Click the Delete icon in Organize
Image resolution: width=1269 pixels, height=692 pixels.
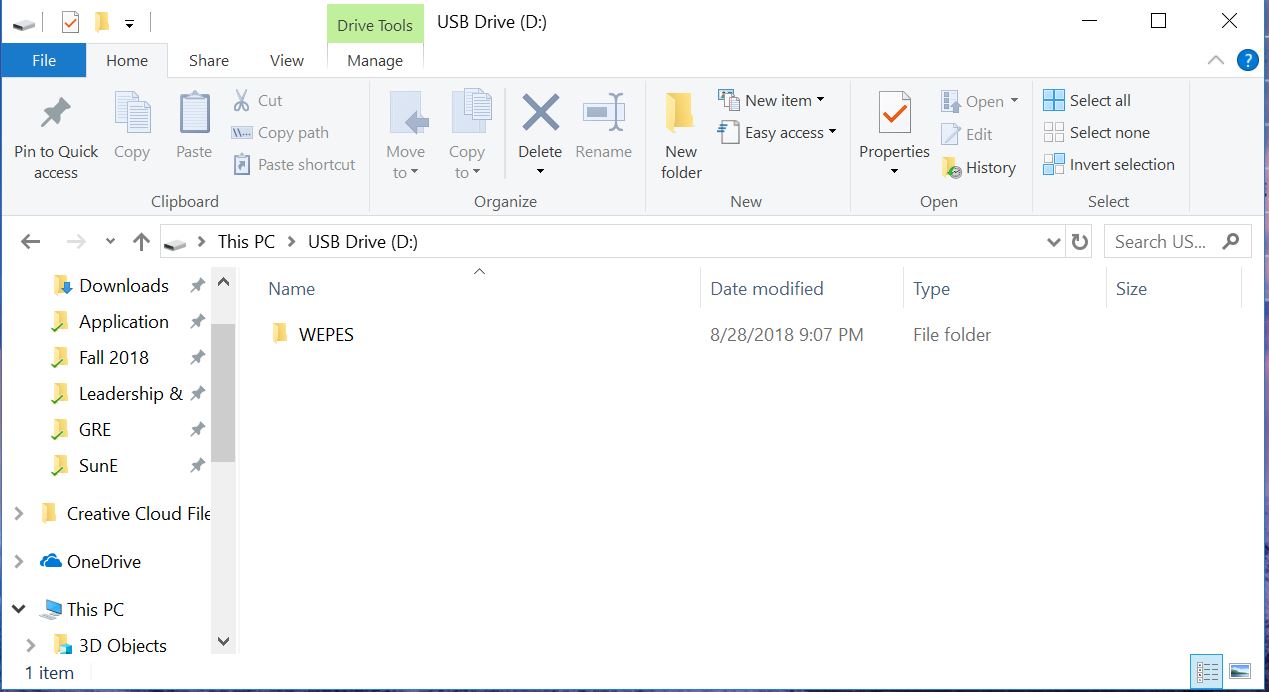(540, 114)
